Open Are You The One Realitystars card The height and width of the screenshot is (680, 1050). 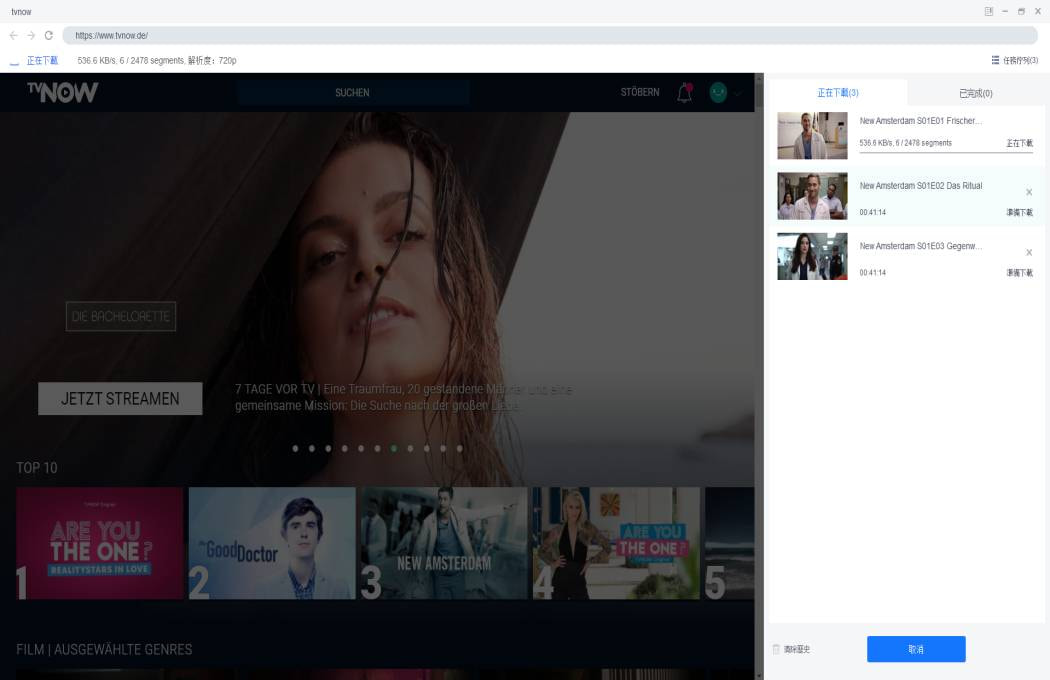[x=100, y=543]
